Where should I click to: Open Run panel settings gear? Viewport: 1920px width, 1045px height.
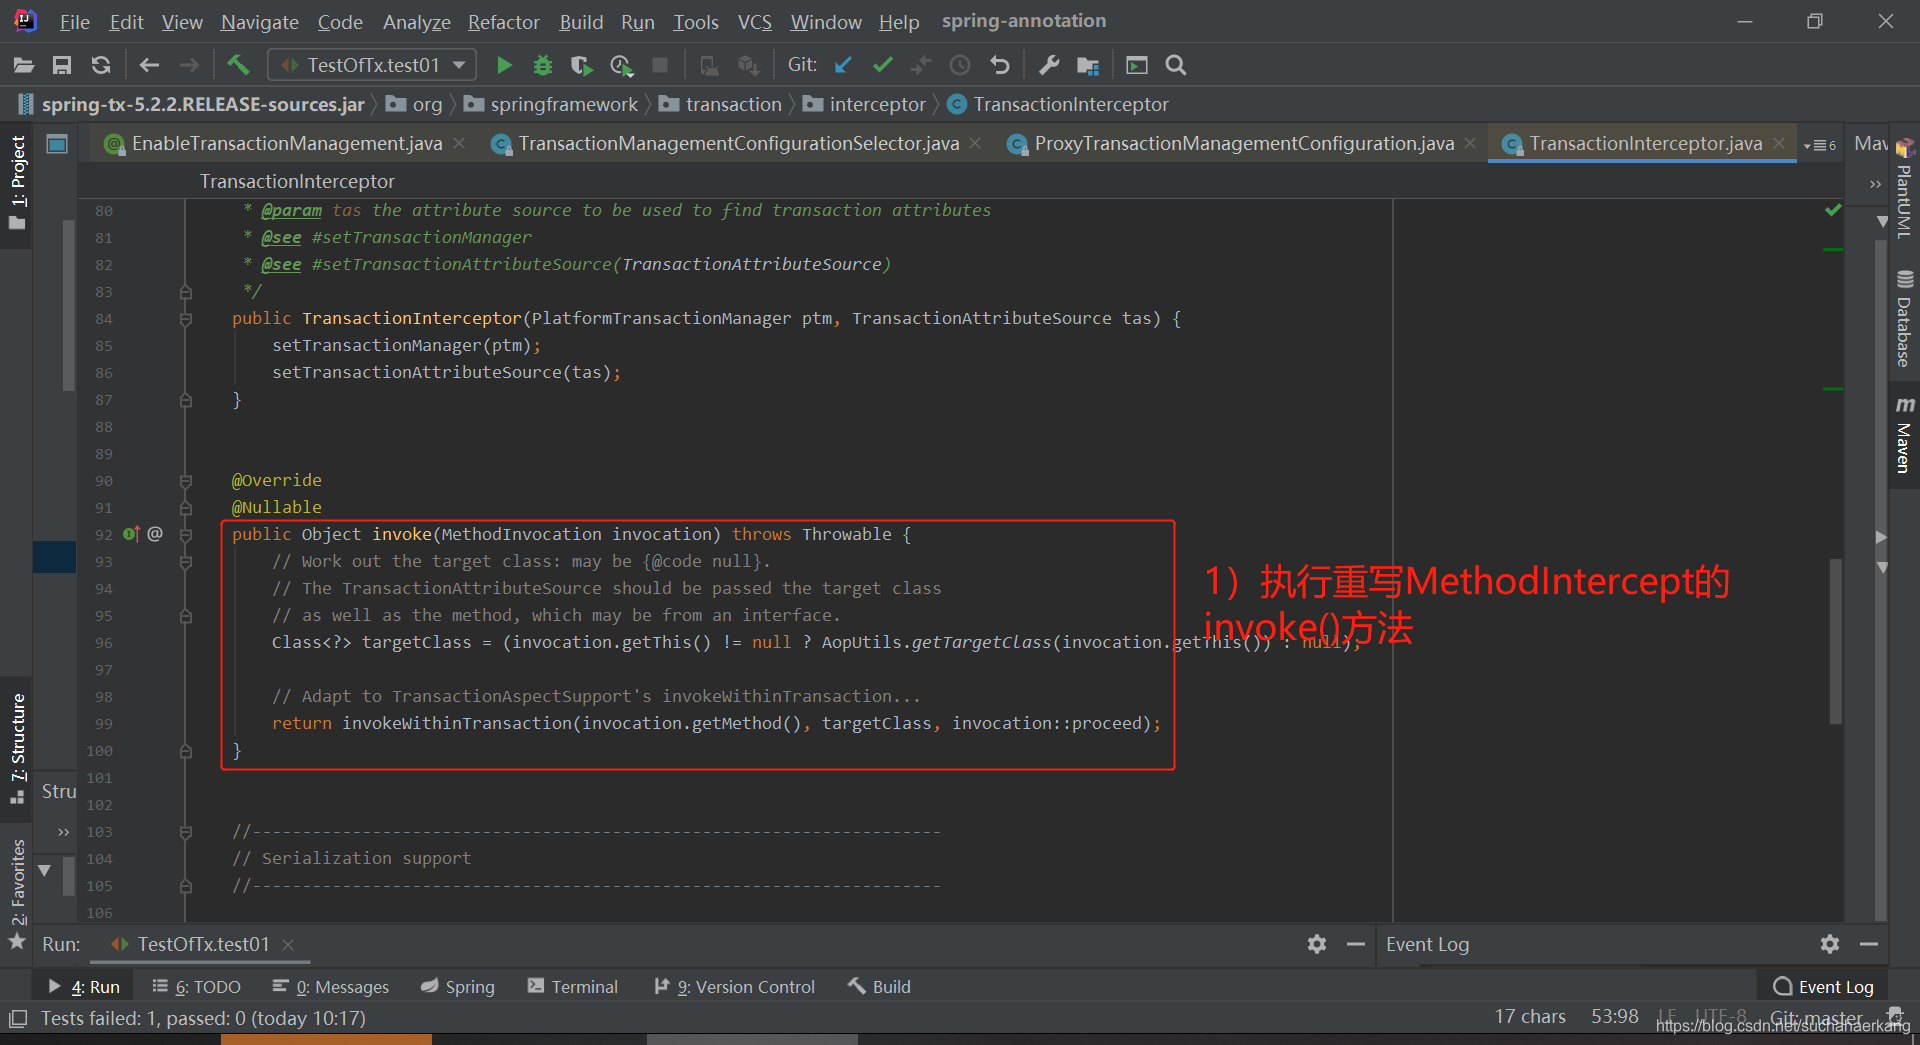click(1317, 944)
